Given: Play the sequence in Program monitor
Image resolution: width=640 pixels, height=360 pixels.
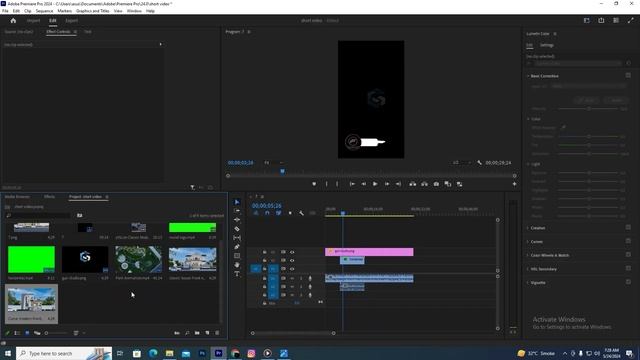Looking at the screenshot, I should pos(375,184).
